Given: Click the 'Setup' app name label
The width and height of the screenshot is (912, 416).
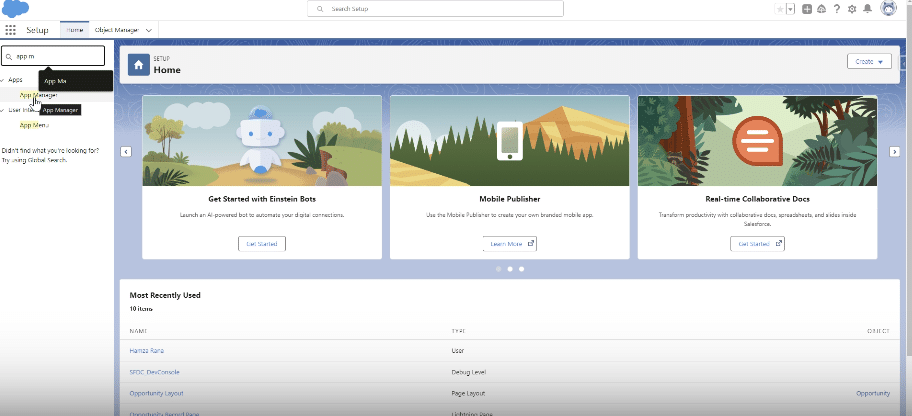Looking at the screenshot, I should coord(37,30).
